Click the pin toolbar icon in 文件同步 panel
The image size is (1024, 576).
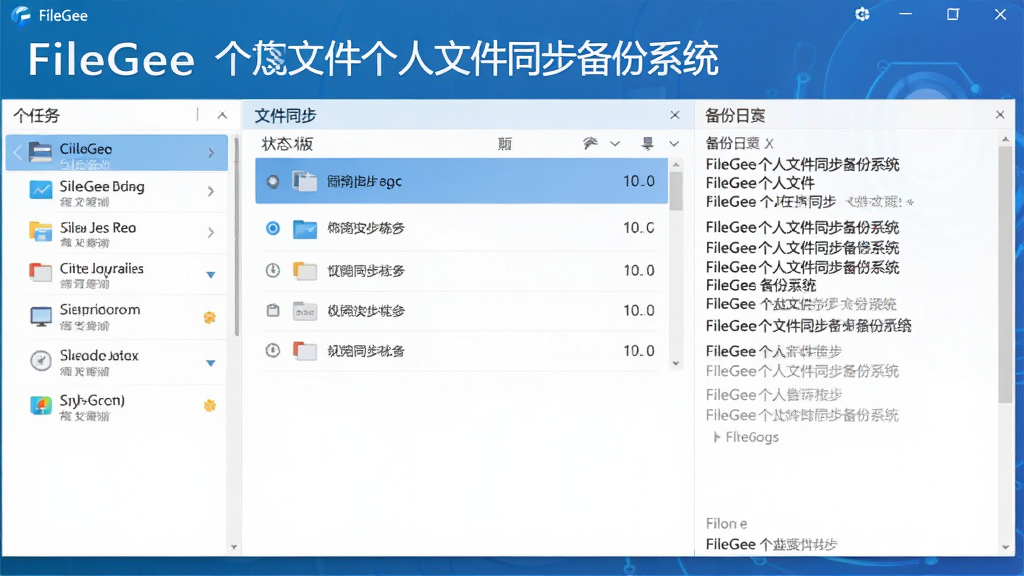coord(647,143)
